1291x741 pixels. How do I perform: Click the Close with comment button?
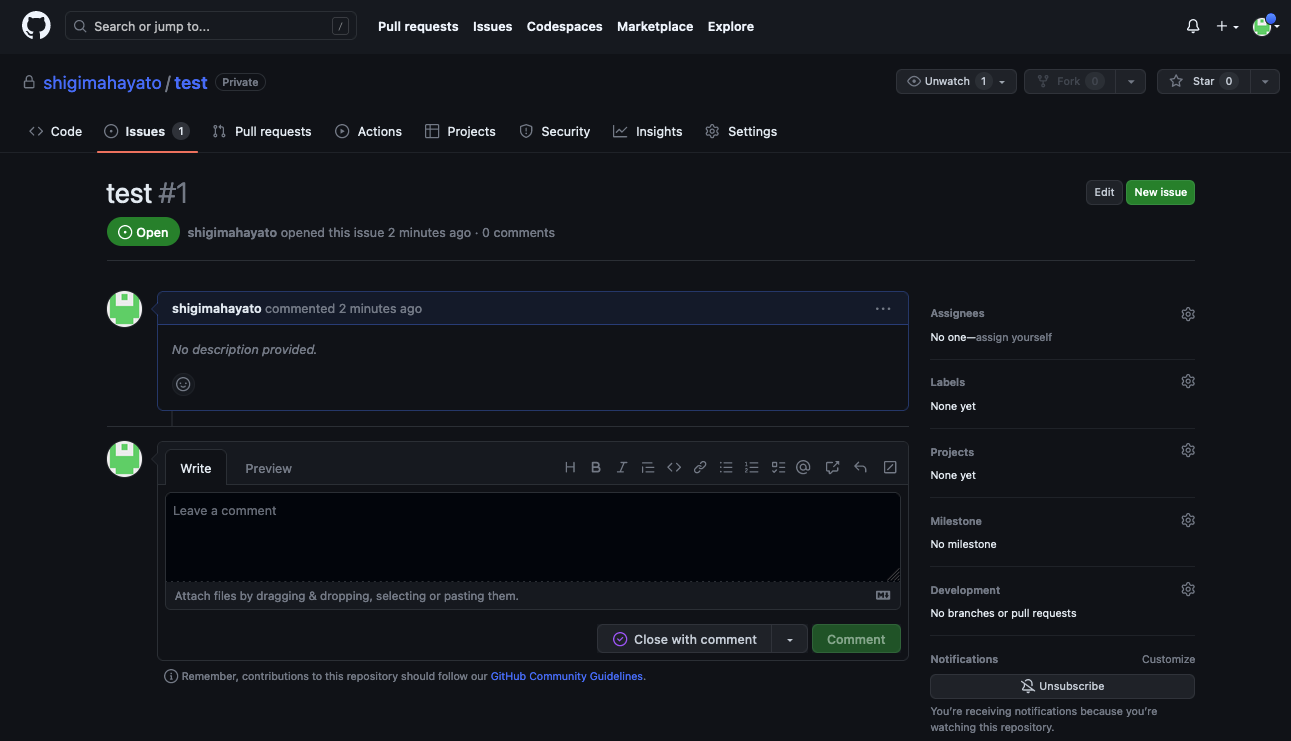[685, 639]
